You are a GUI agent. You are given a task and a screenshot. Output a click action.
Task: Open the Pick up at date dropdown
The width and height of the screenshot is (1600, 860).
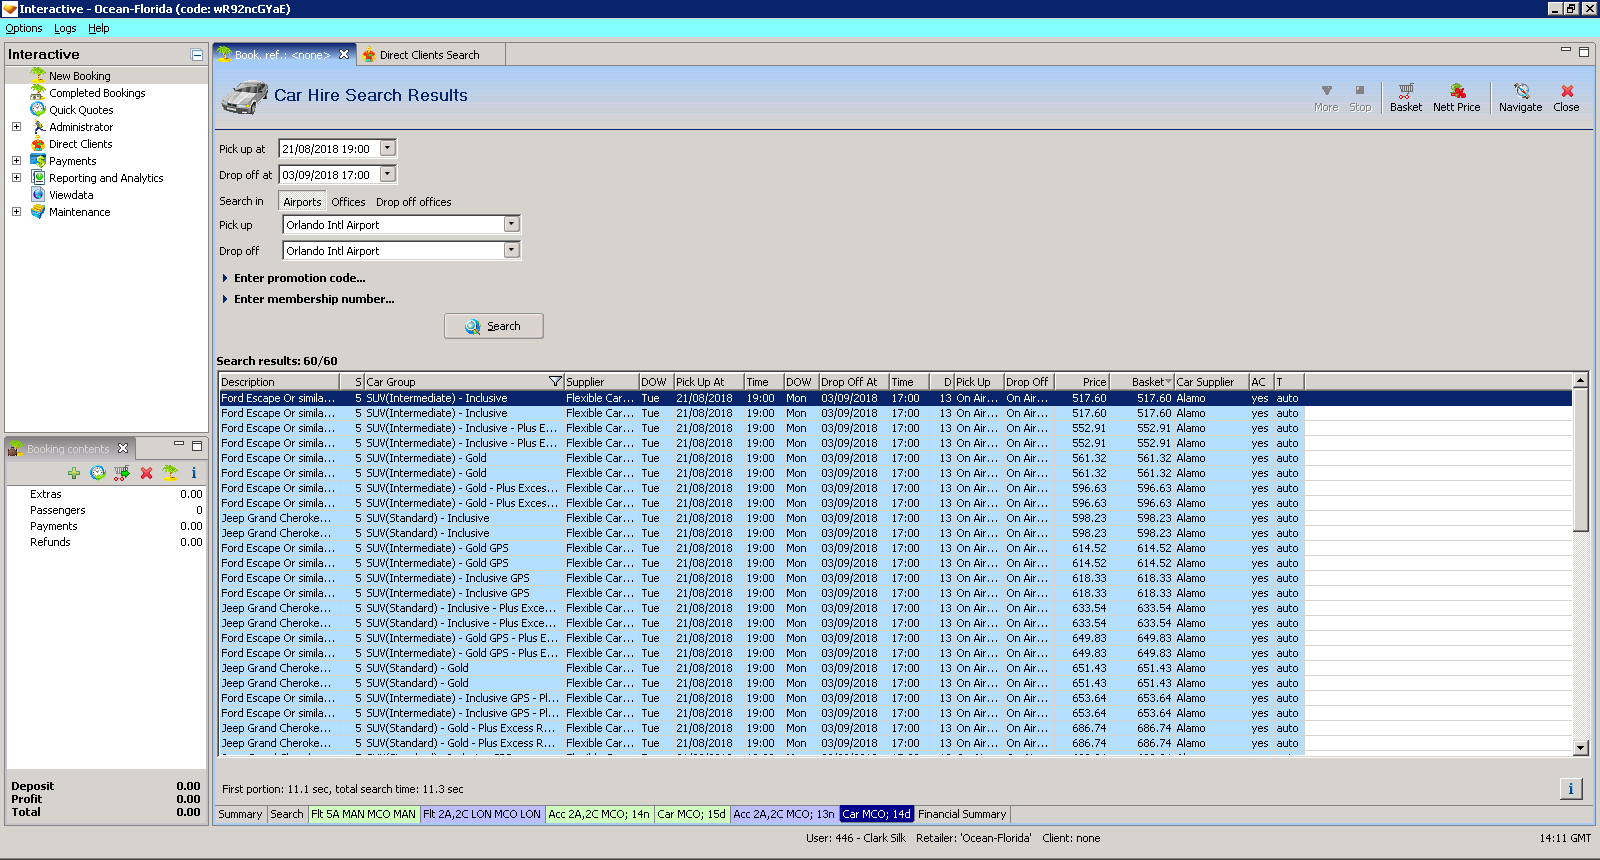click(388, 148)
